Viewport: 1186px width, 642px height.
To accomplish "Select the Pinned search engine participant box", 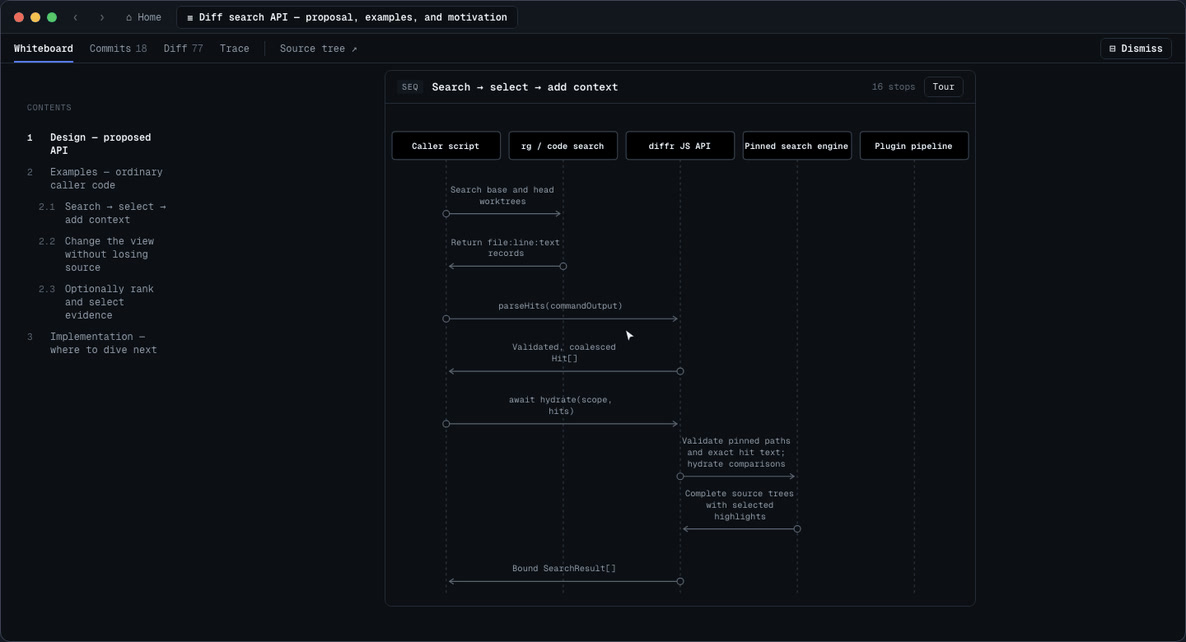I will (796, 146).
